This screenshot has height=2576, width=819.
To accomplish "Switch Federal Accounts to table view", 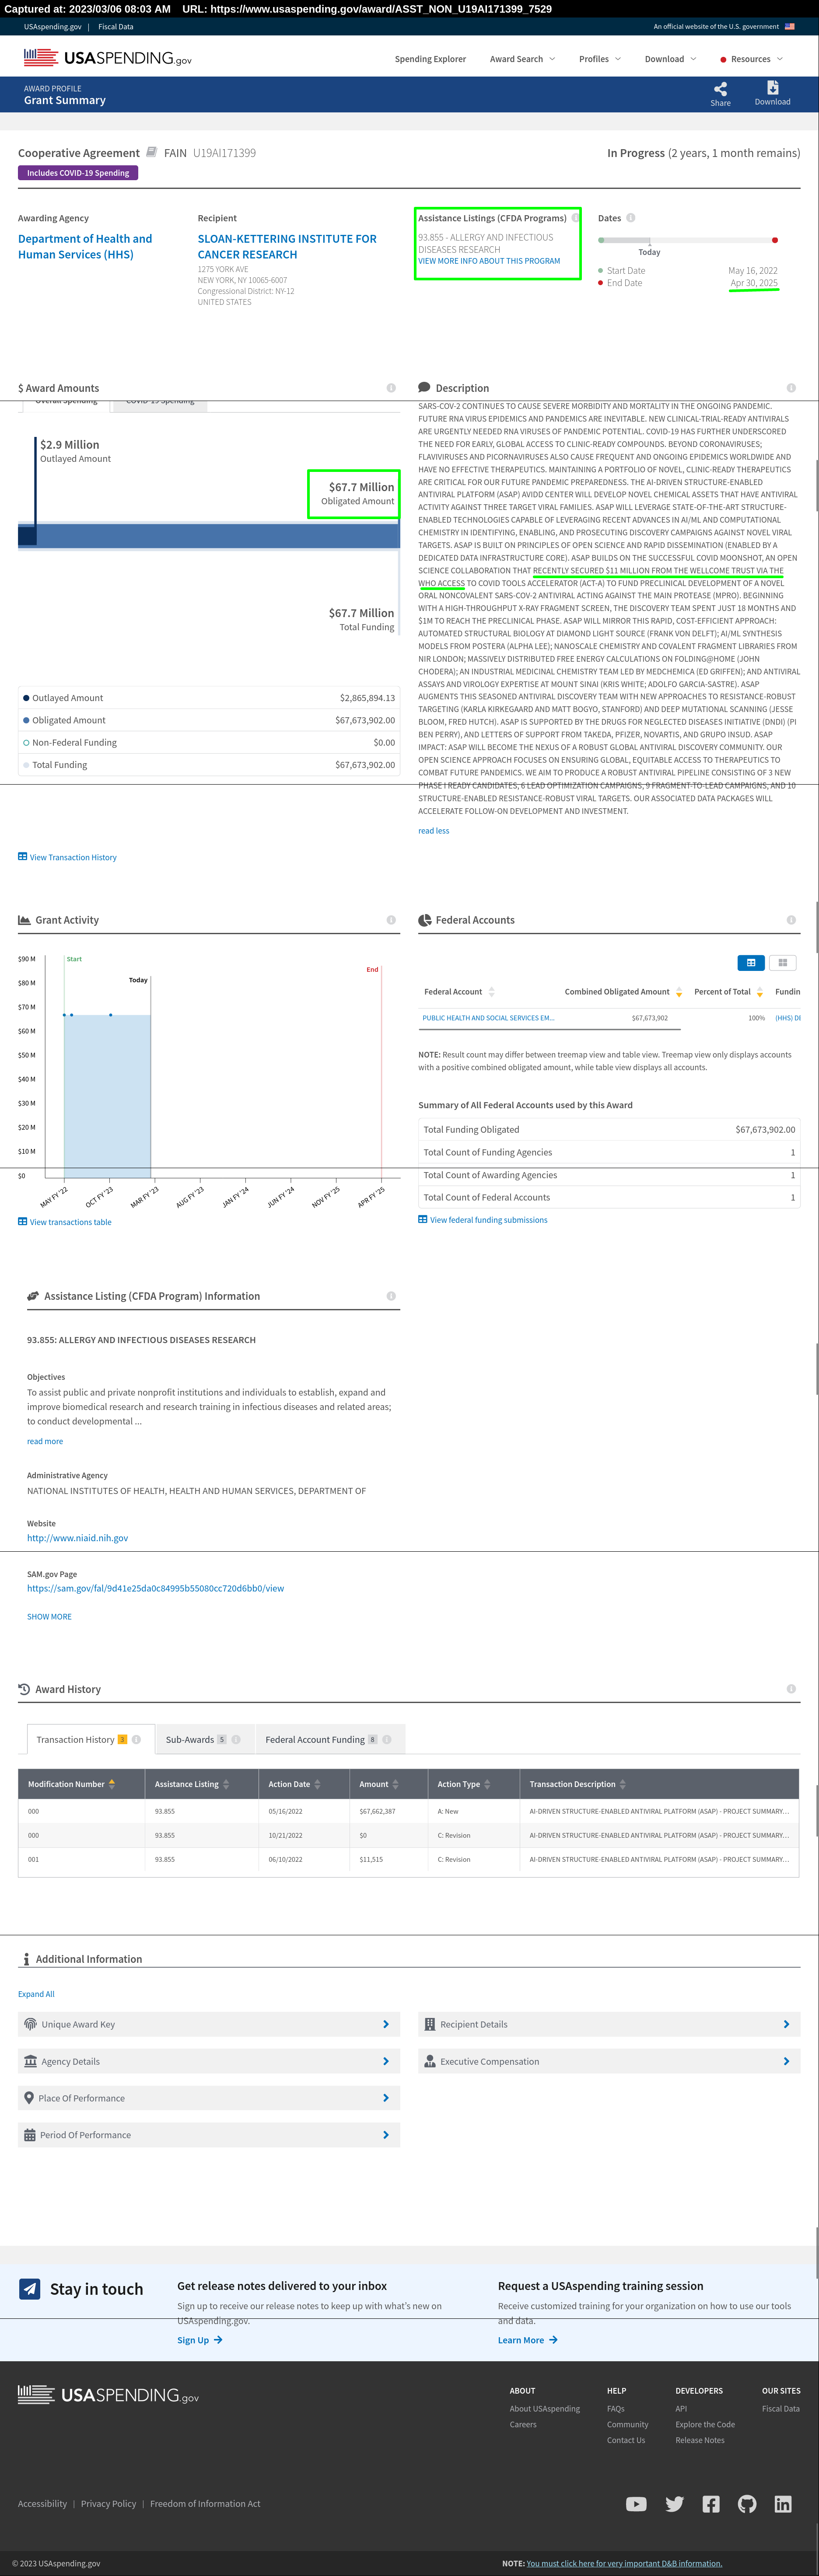I will [751, 962].
